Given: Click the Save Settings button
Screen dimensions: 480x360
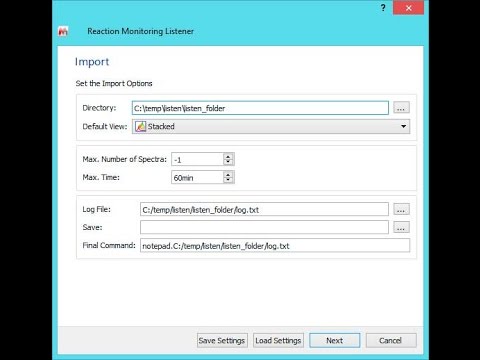Looking at the screenshot, I should pyautogui.click(x=222, y=340).
